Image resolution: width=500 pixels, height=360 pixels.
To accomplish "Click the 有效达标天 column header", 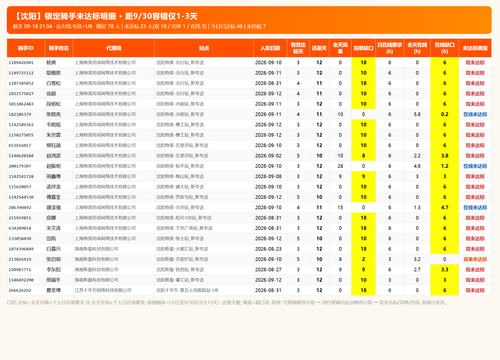I will tap(298, 48).
